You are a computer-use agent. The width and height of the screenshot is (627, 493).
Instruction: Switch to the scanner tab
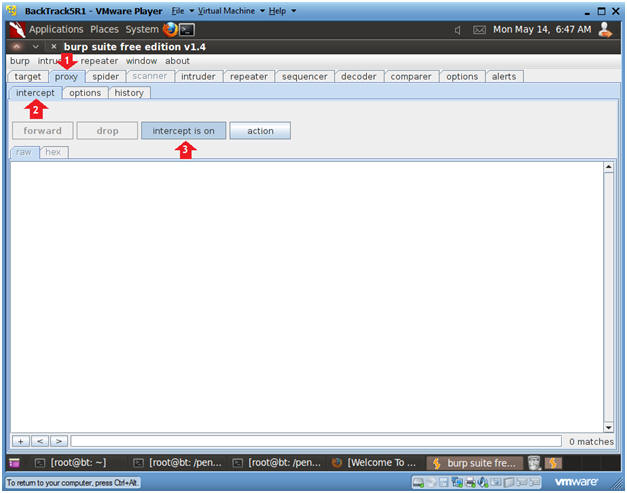150,76
